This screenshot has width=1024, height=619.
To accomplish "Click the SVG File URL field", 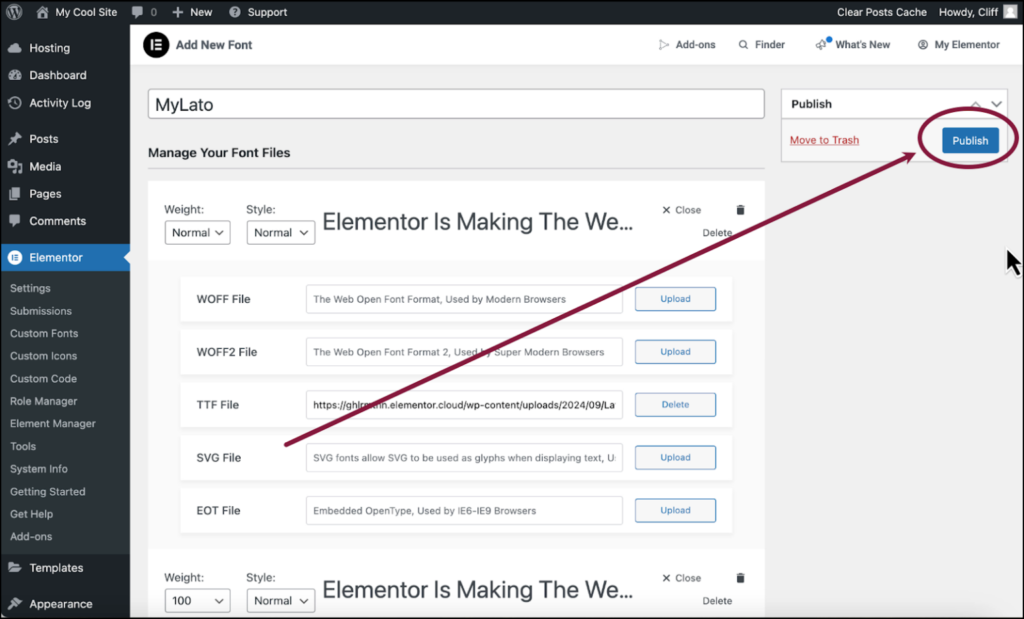I will (x=464, y=458).
